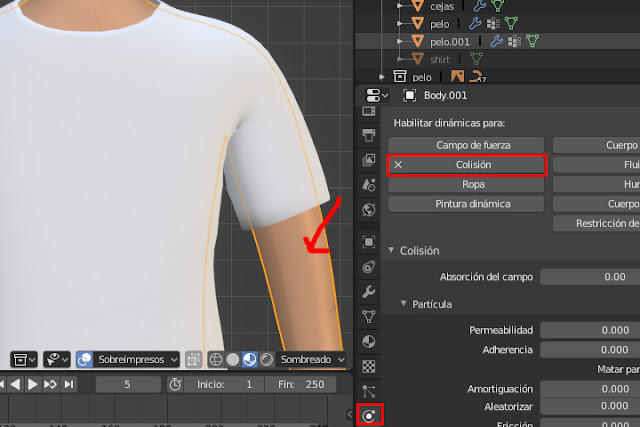Screen dimensions: 640x427
Task: Open the Sombreado shading dropdown
Action: (311, 360)
